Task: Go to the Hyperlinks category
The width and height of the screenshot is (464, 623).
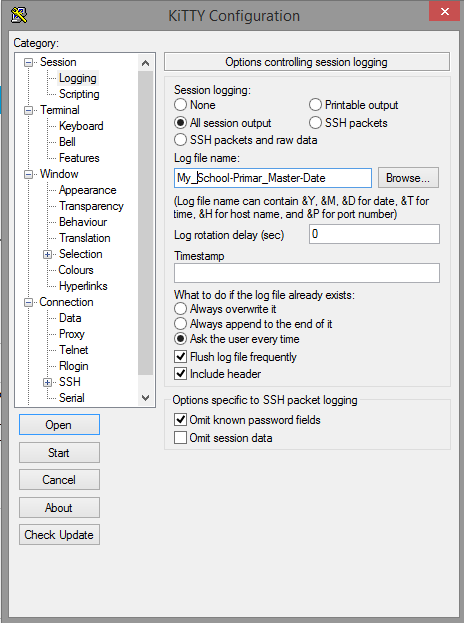Action: point(83,286)
